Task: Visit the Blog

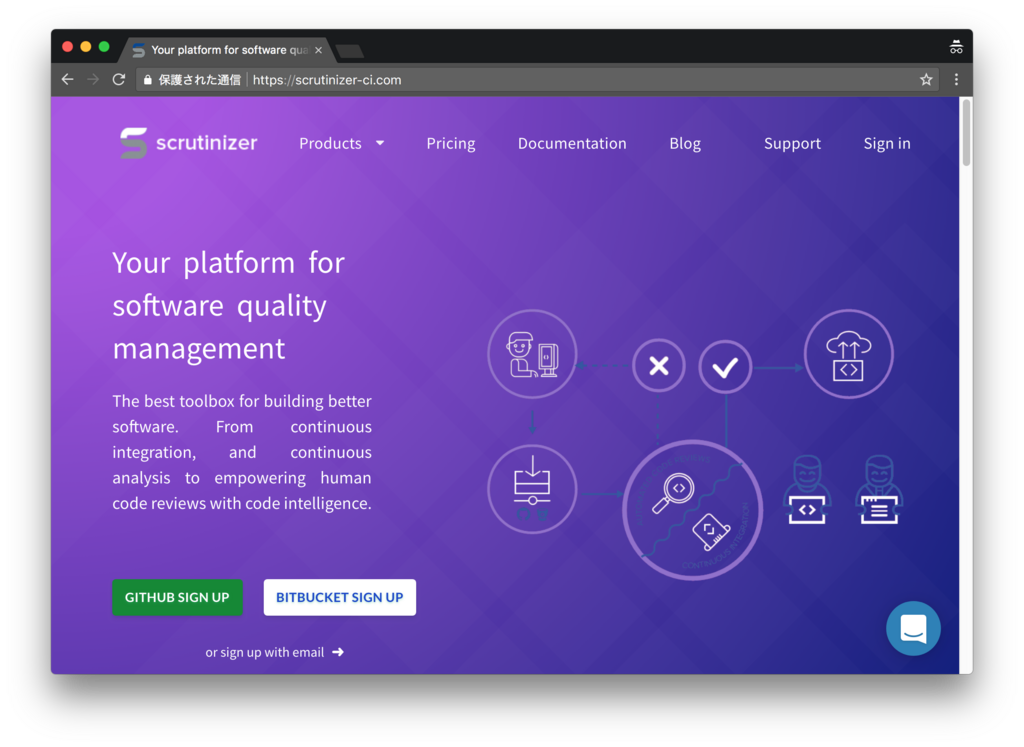Action: pyautogui.click(x=685, y=143)
